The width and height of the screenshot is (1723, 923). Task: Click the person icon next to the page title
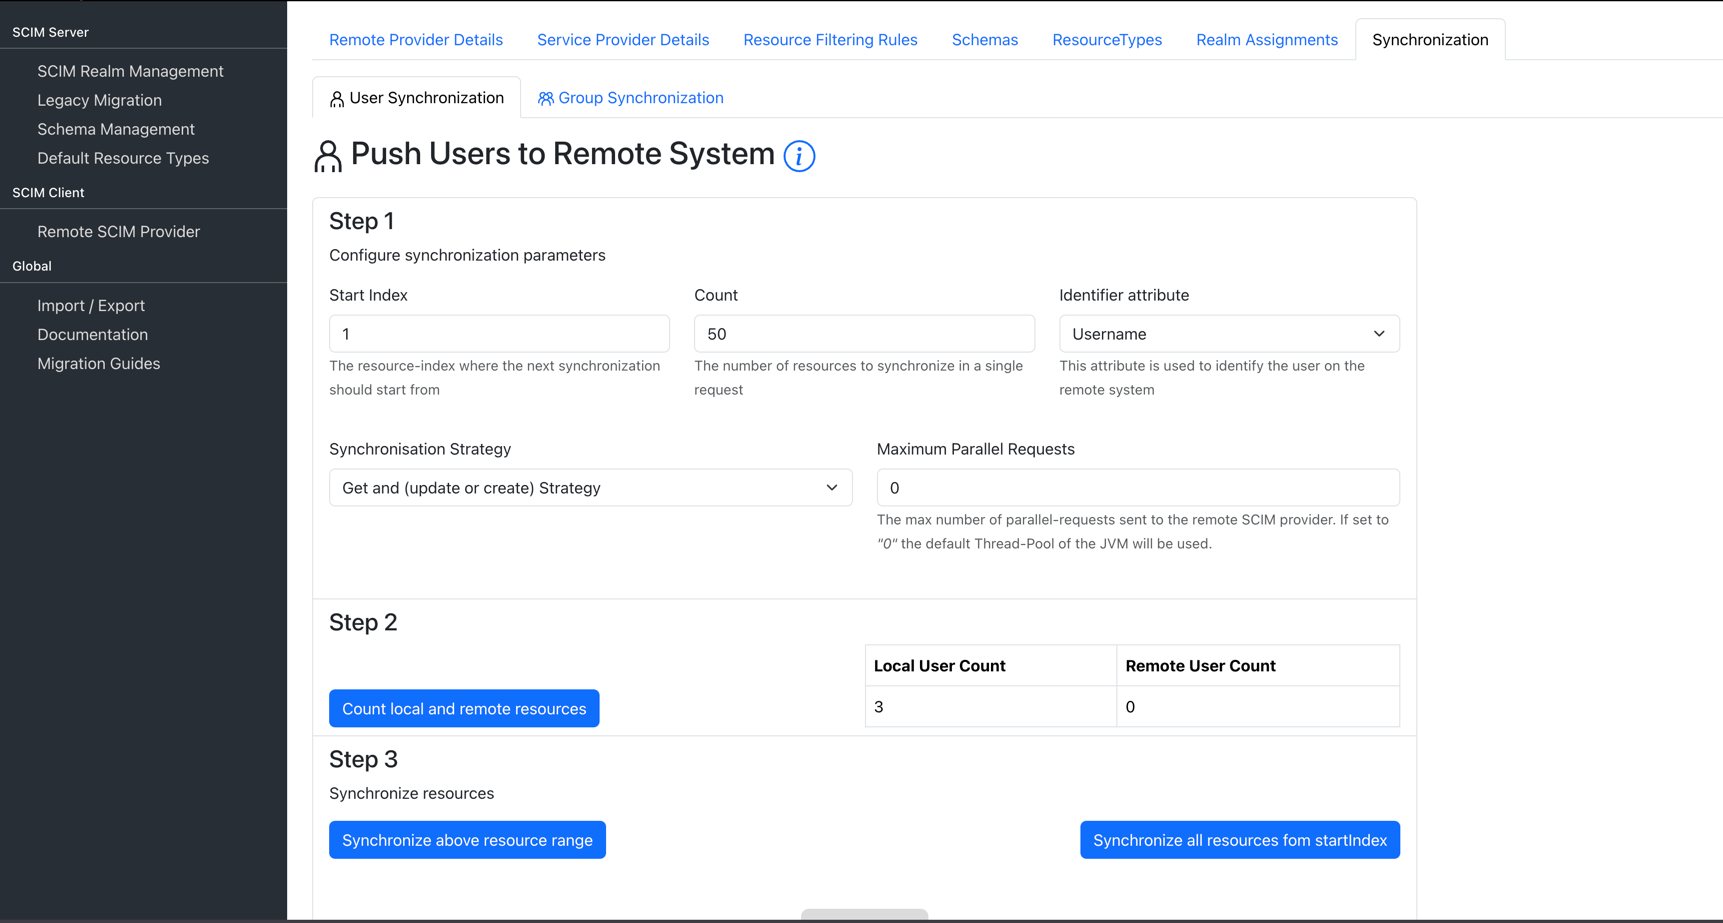coord(327,155)
